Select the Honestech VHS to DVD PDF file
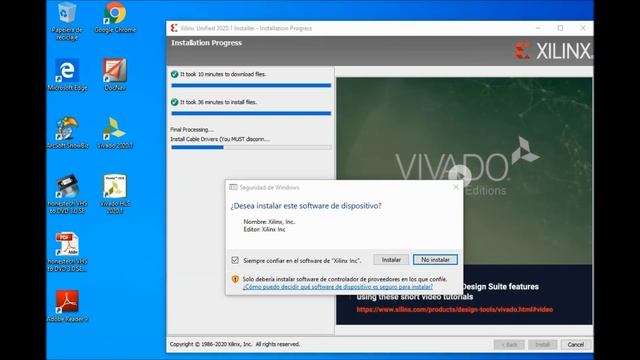Screen dimensions: 640x360 pyautogui.click(x=67, y=252)
